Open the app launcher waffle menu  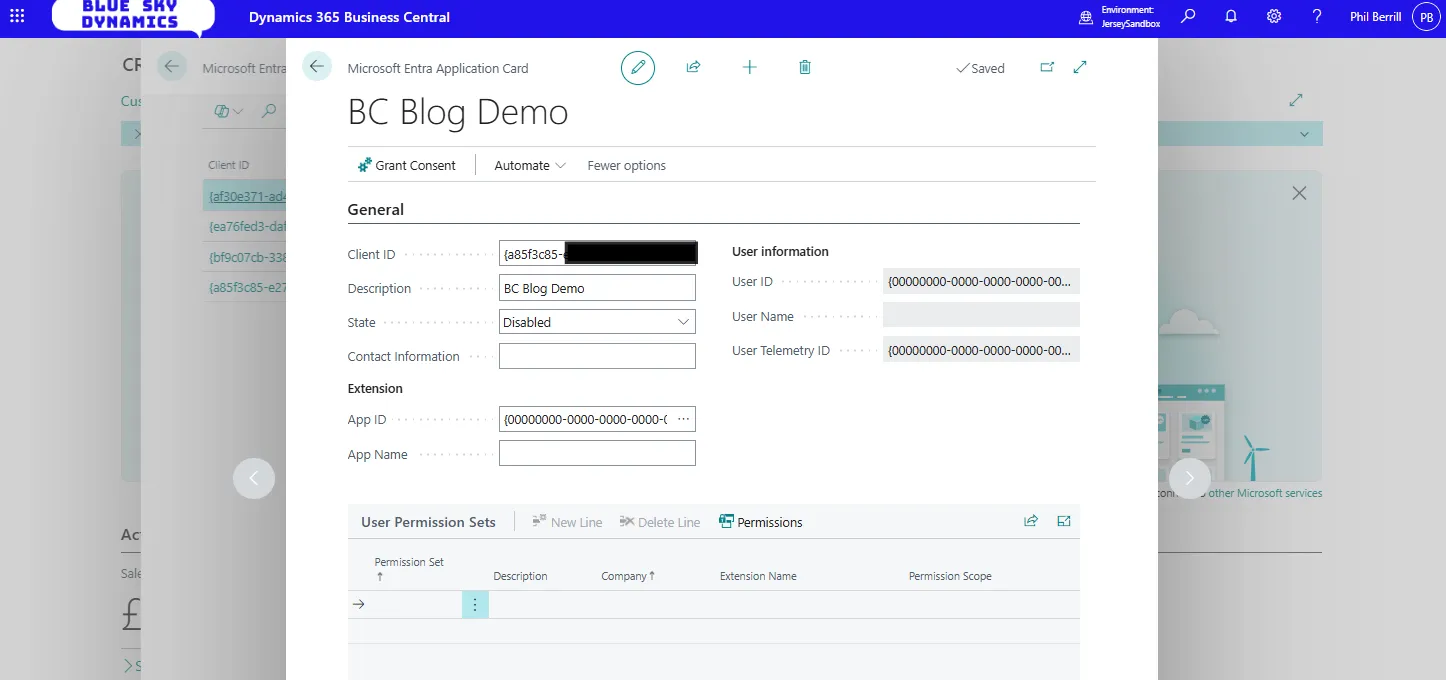coord(17,16)
